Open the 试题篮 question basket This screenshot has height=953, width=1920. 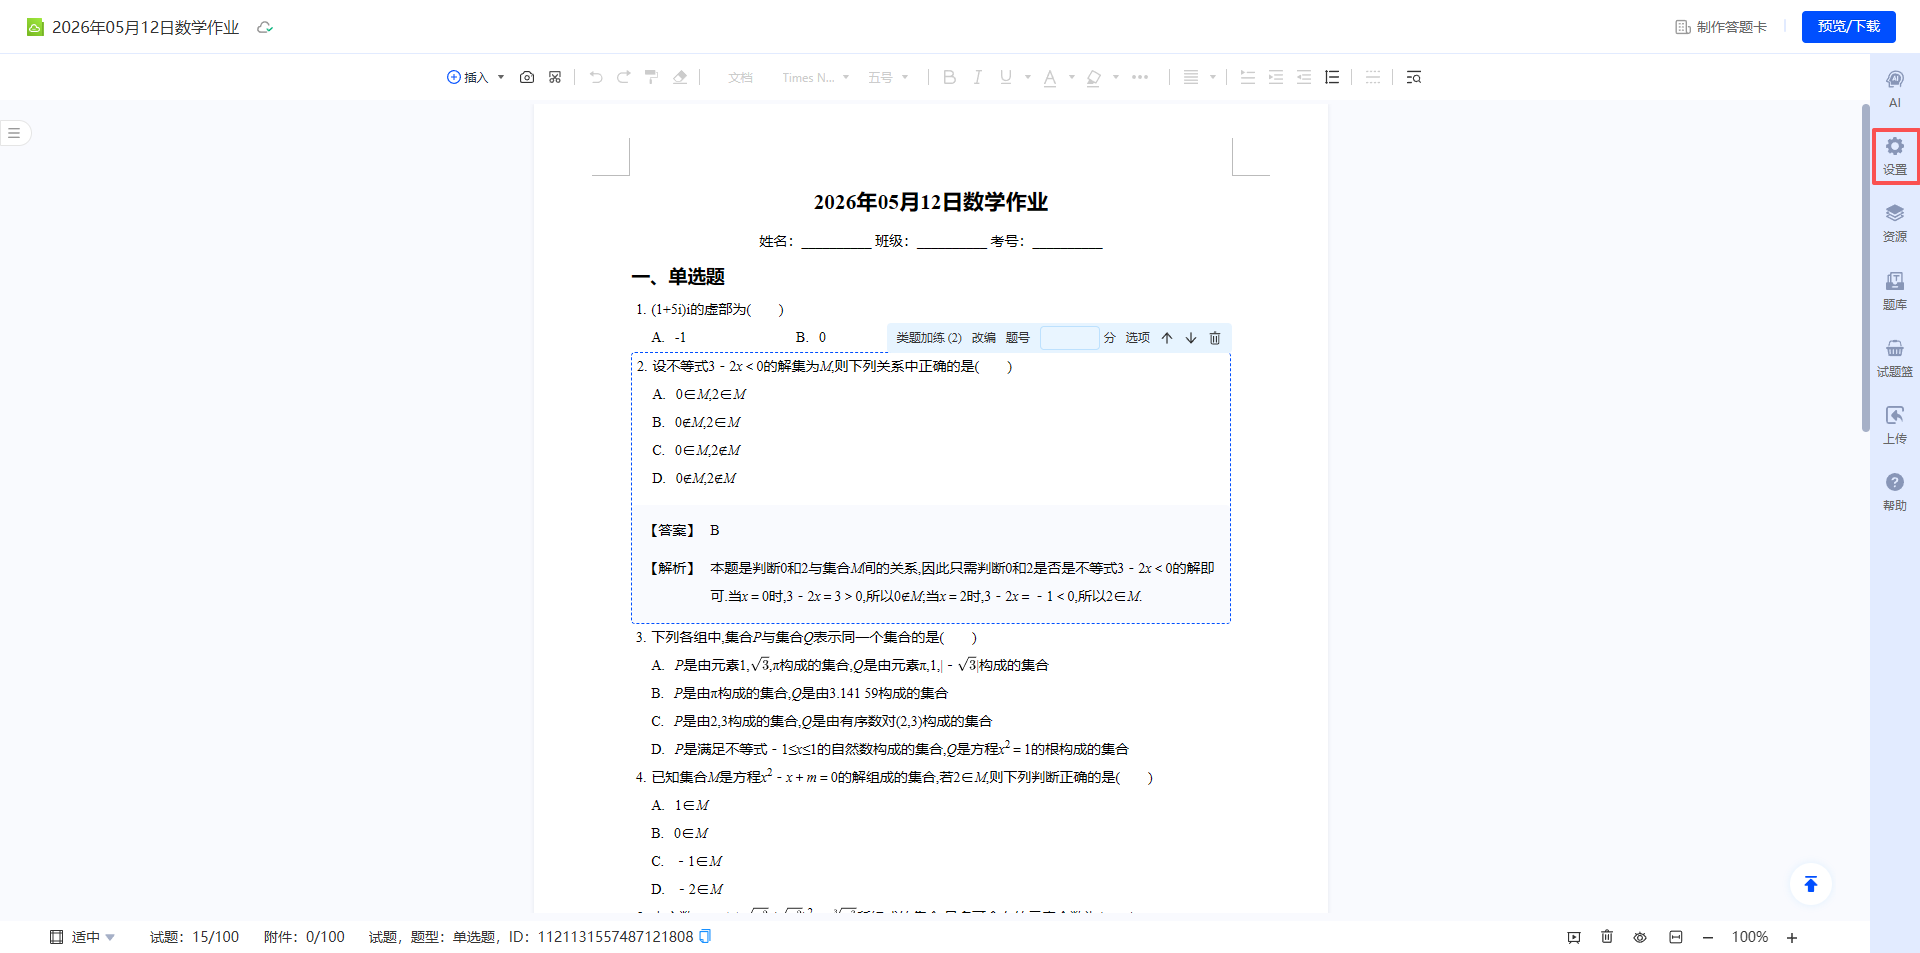click(1894, 358)
